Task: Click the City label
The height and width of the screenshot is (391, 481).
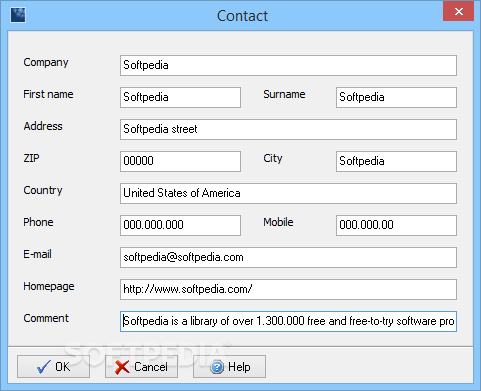Action: click(x=273, y=159)
